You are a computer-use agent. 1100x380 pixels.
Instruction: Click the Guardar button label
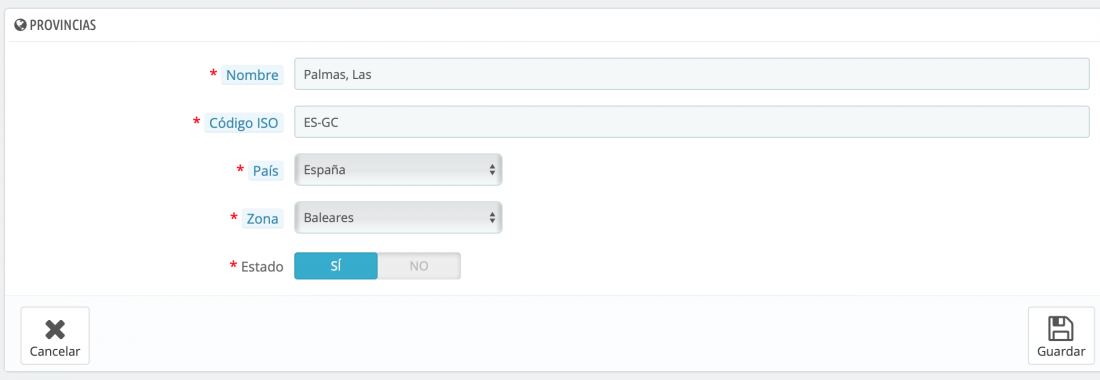(1061, 352)
